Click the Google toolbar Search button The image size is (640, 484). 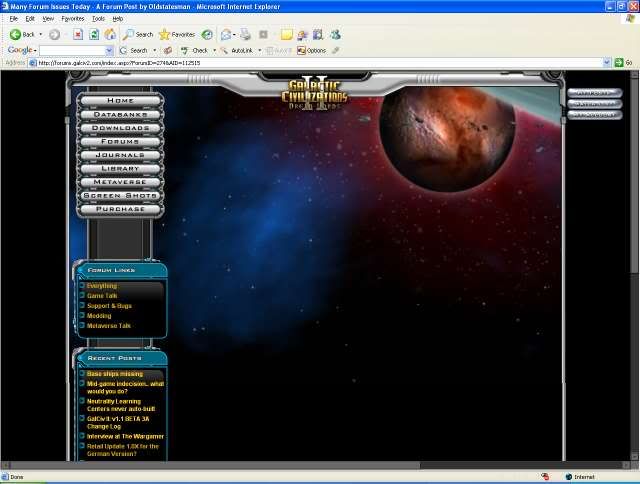(133, 51)
